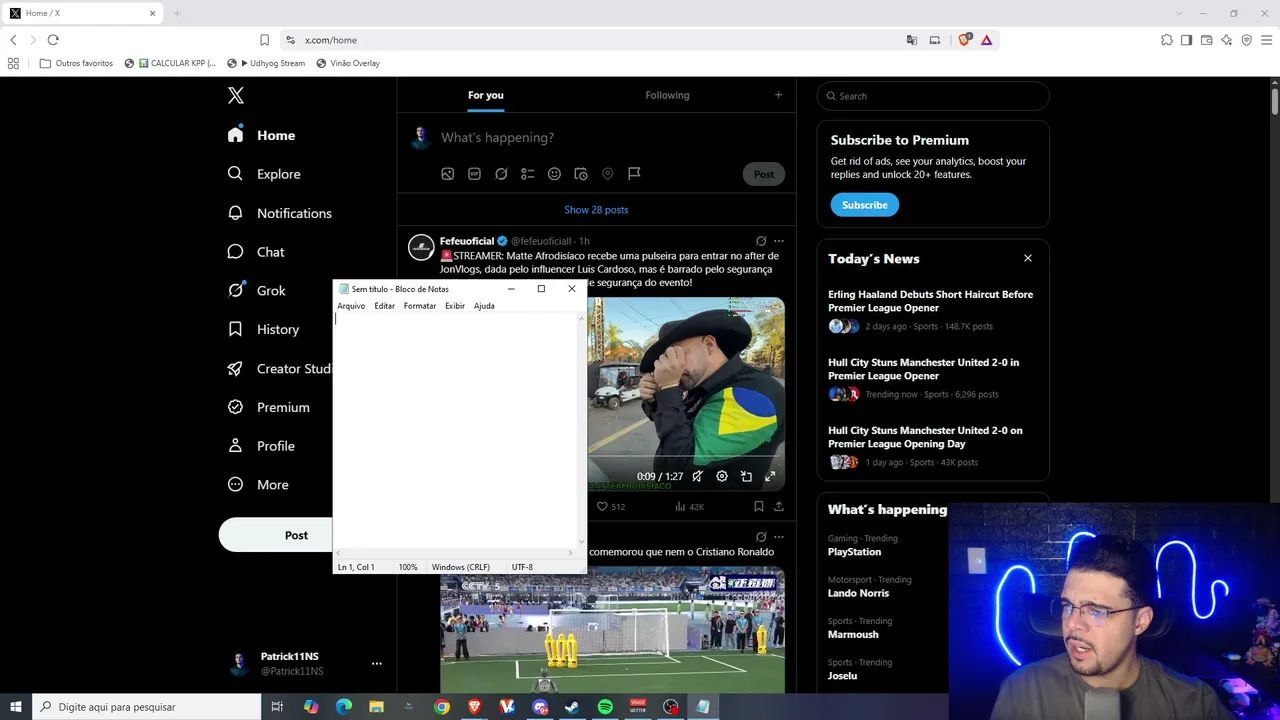Open Notifications in the X sidebar
Image resolution: width=1280 pixels, height=720 pixels.
pyautogui.click(x=279, y=213)
